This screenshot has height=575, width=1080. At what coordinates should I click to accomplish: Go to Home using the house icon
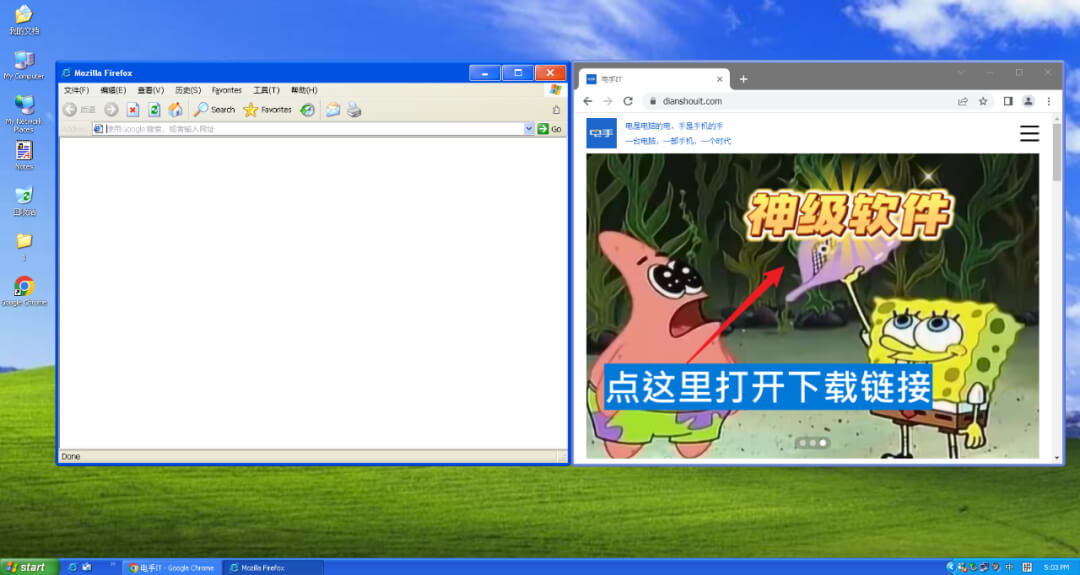pyautogui.click(x=176, y=109)
